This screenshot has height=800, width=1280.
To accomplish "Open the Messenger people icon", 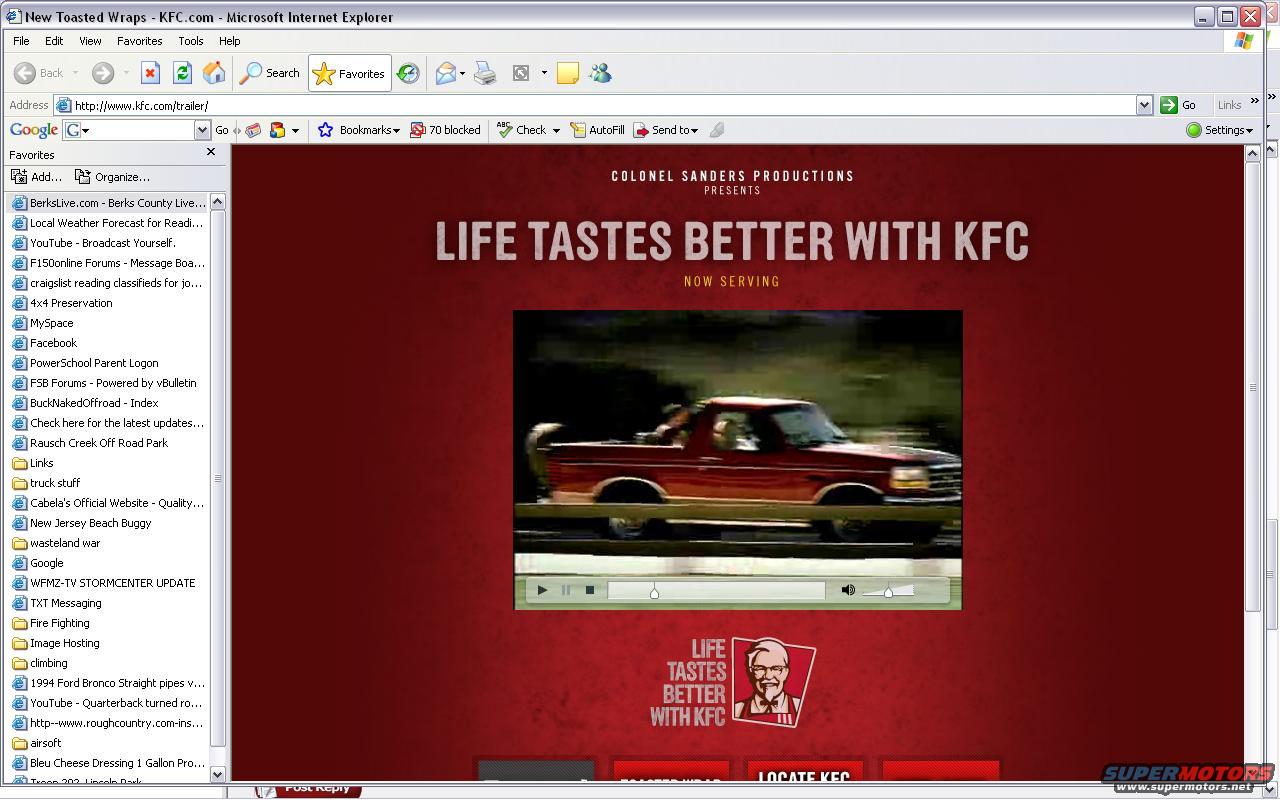I will click(x=600, y=73).
